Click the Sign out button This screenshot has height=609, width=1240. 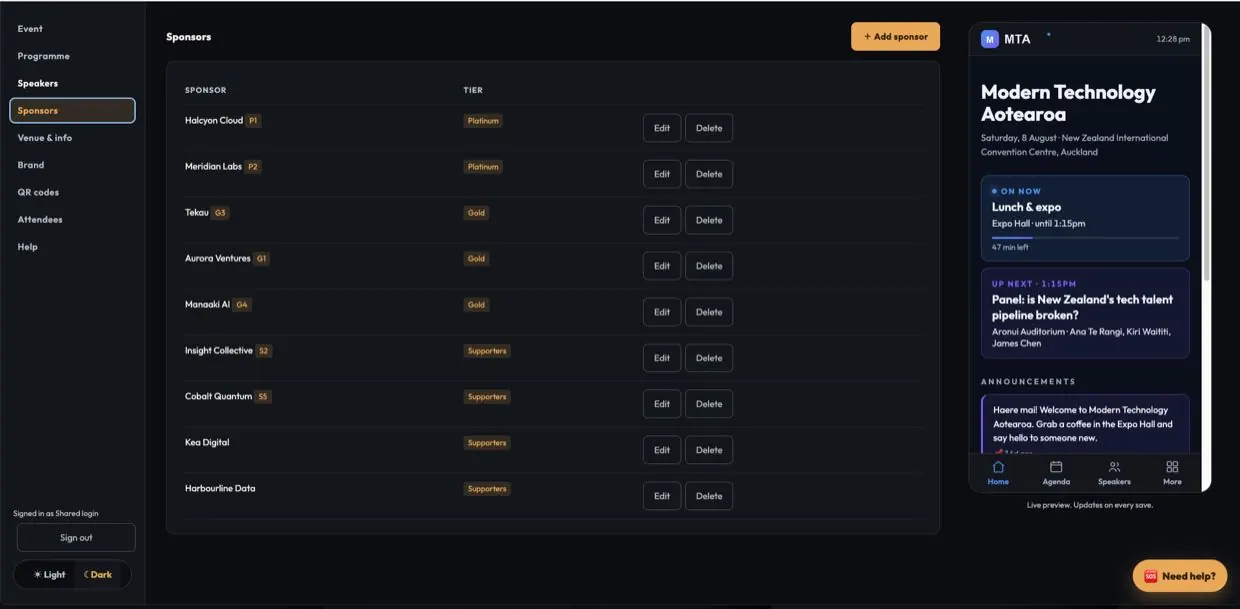tap(76, 537)
